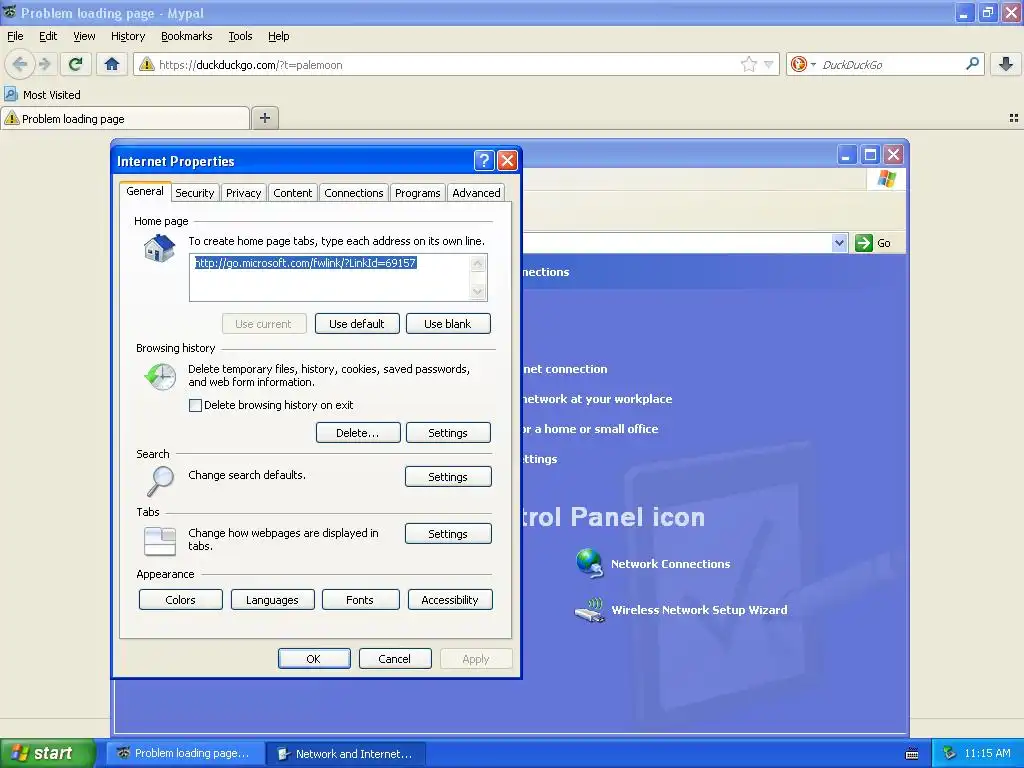The image size is (1024, 768).
Task: Open the View menu
Action: click(84, 36)
